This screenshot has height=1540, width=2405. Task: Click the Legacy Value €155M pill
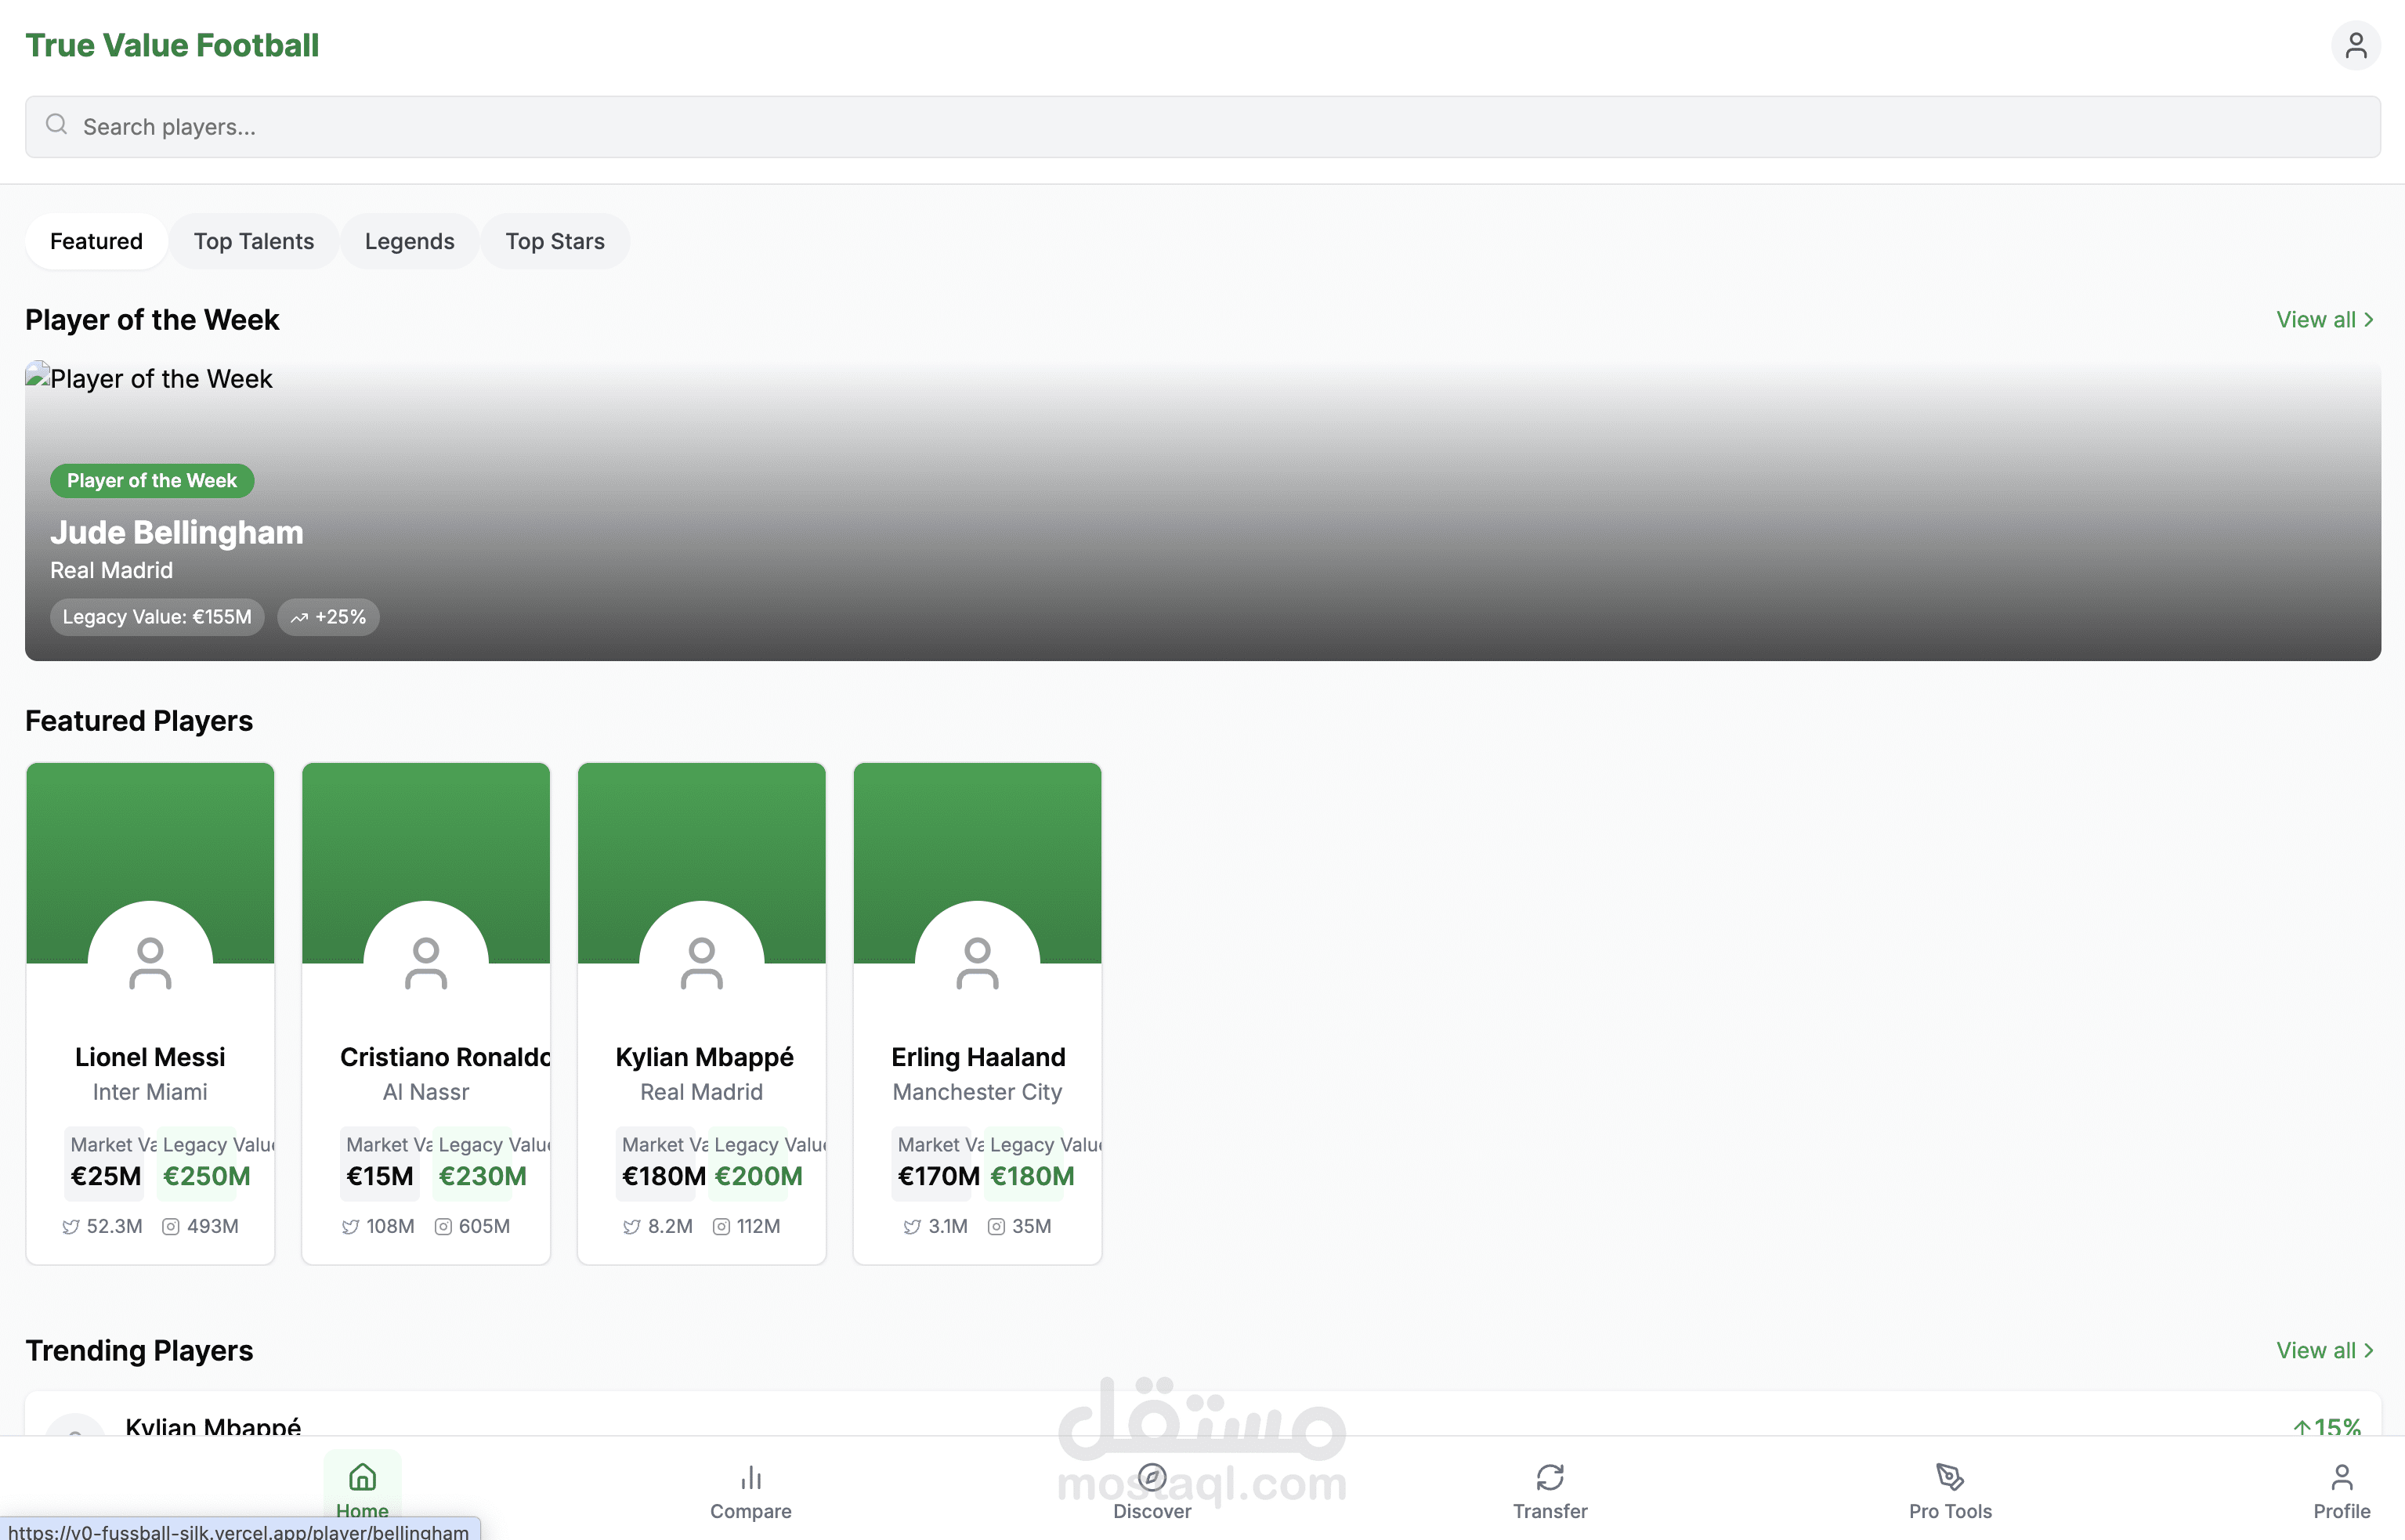click(x=157, y=617)
